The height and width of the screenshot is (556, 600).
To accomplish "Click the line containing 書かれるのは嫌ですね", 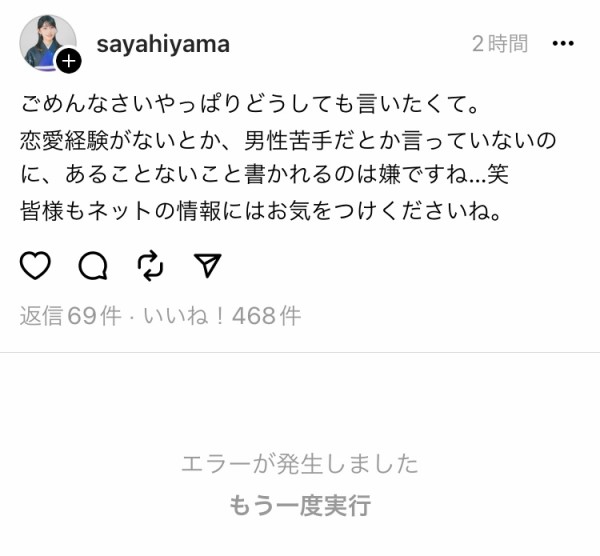I will (x=264, y=174).
